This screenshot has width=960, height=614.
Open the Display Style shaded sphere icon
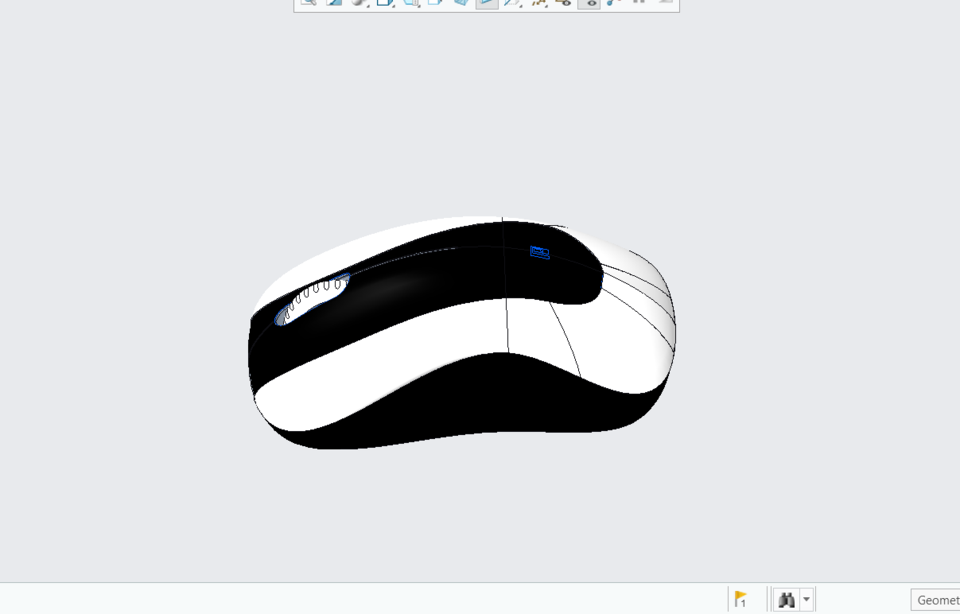(x=358, y=3)
